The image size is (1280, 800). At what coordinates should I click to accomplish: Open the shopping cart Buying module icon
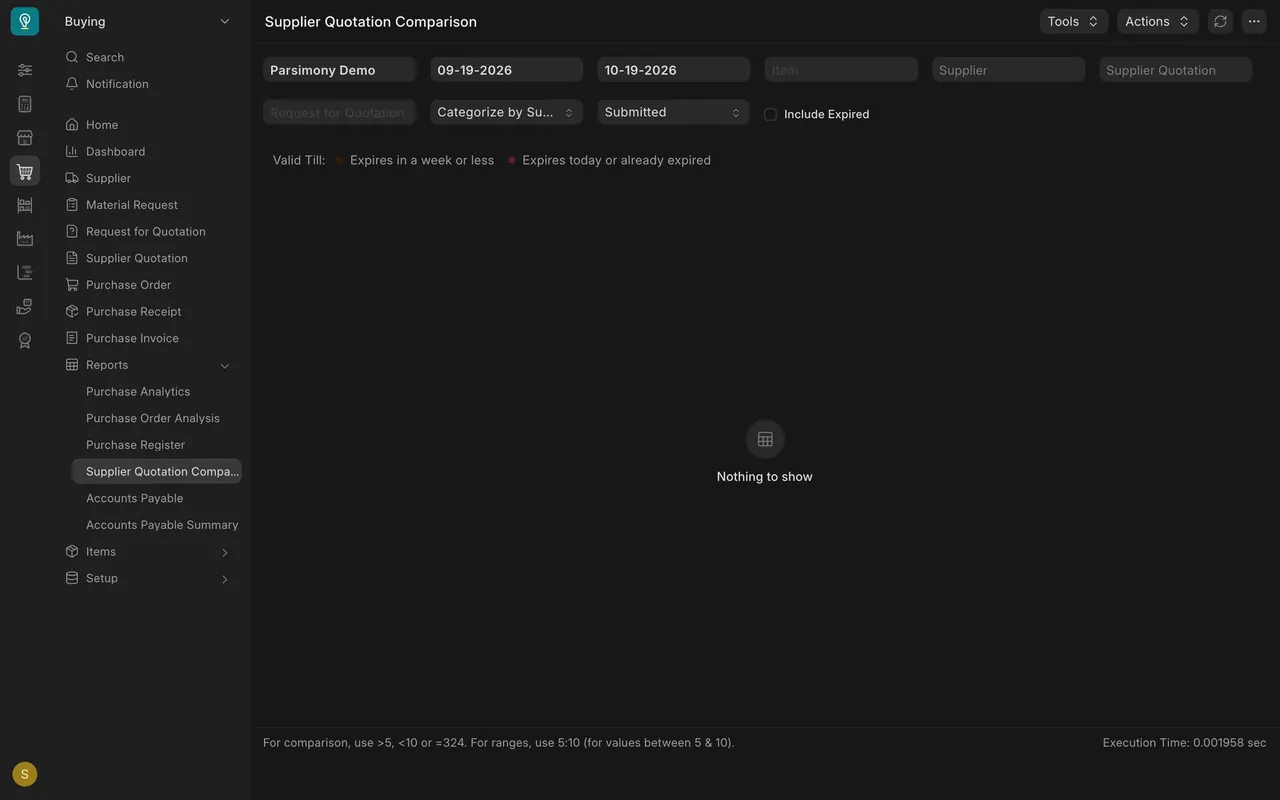point(25,171)
